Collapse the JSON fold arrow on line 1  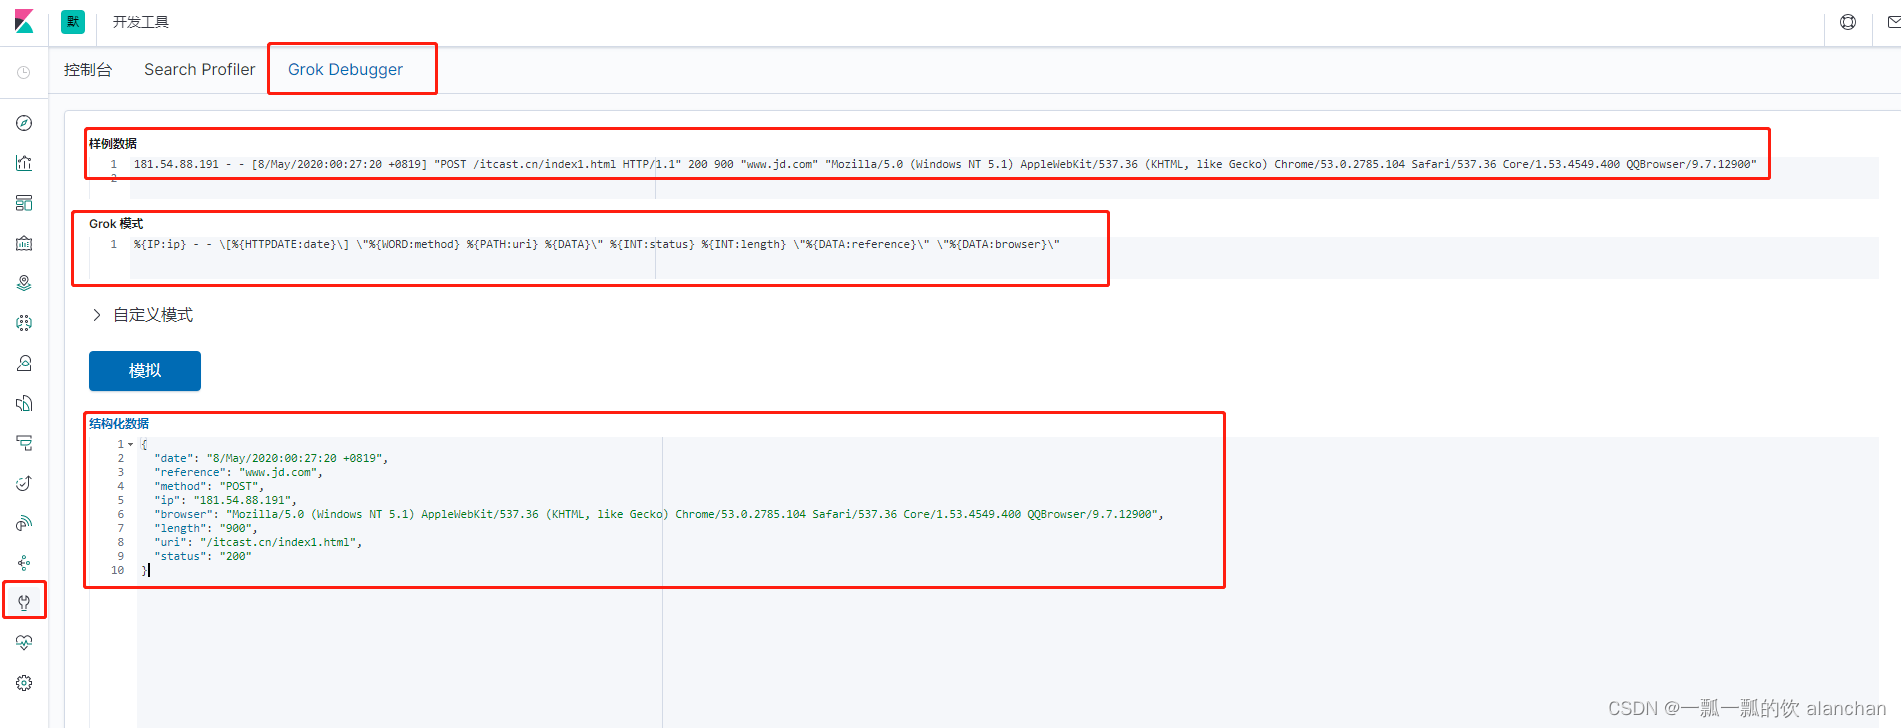[x=131, y=444]
